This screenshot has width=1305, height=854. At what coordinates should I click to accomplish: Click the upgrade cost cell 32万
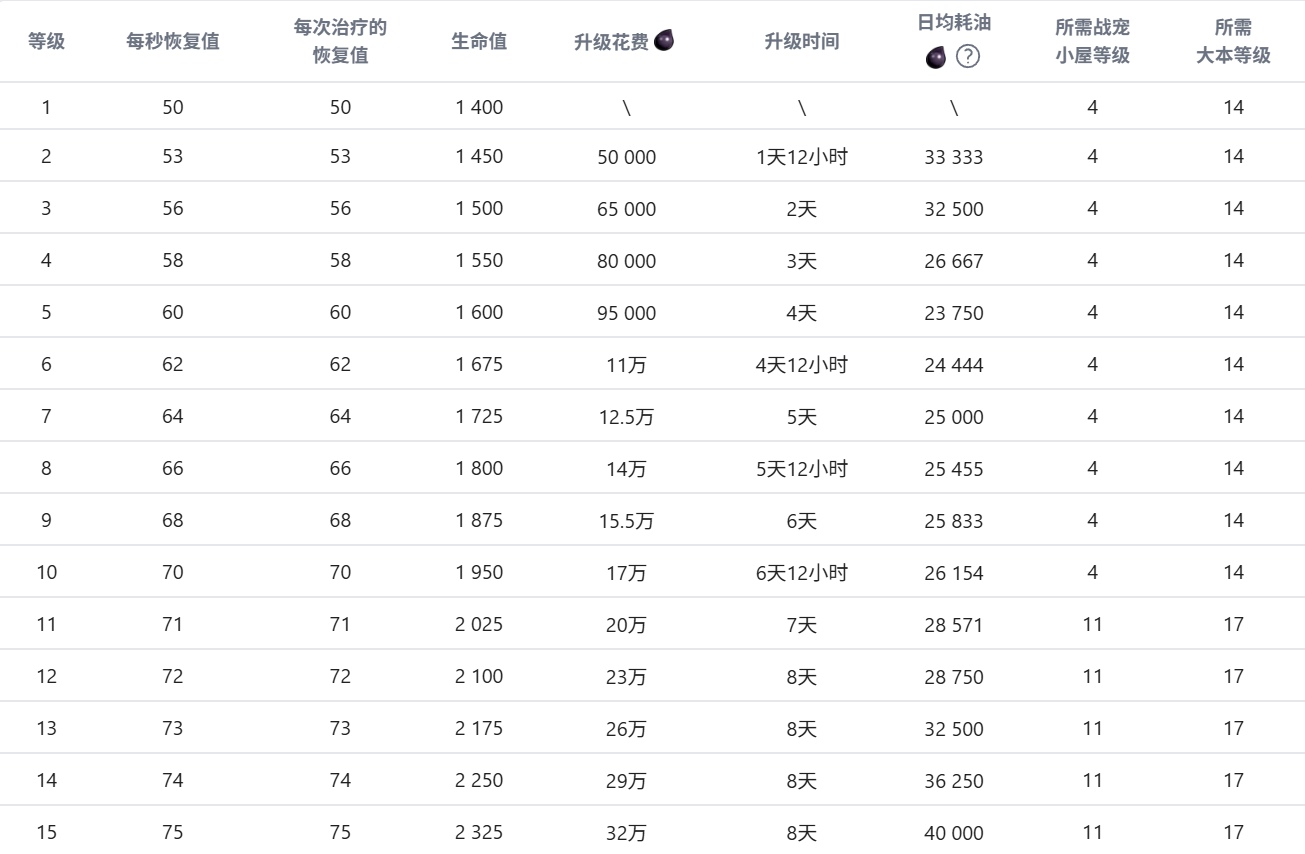point(627,833)
